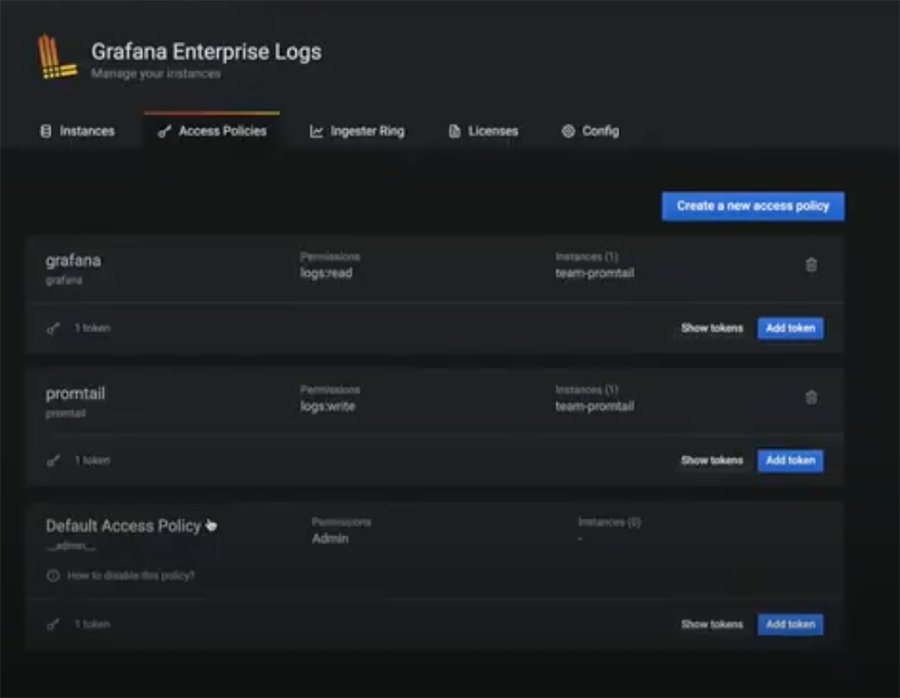The image size is (900, 698).
Task: Click the gear icon on the Config tab
Action: (x=566, y=131)
